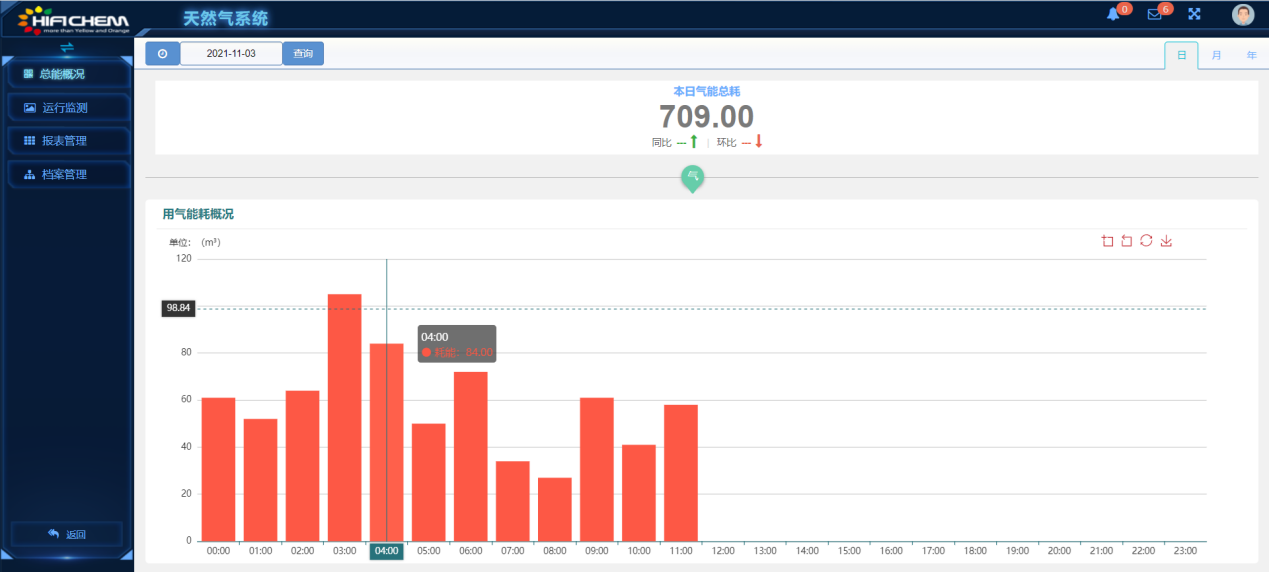Viewport: 1269px width, 572px height.
Task: Click the chart zoom reset icon
Action: (1127, 241)
